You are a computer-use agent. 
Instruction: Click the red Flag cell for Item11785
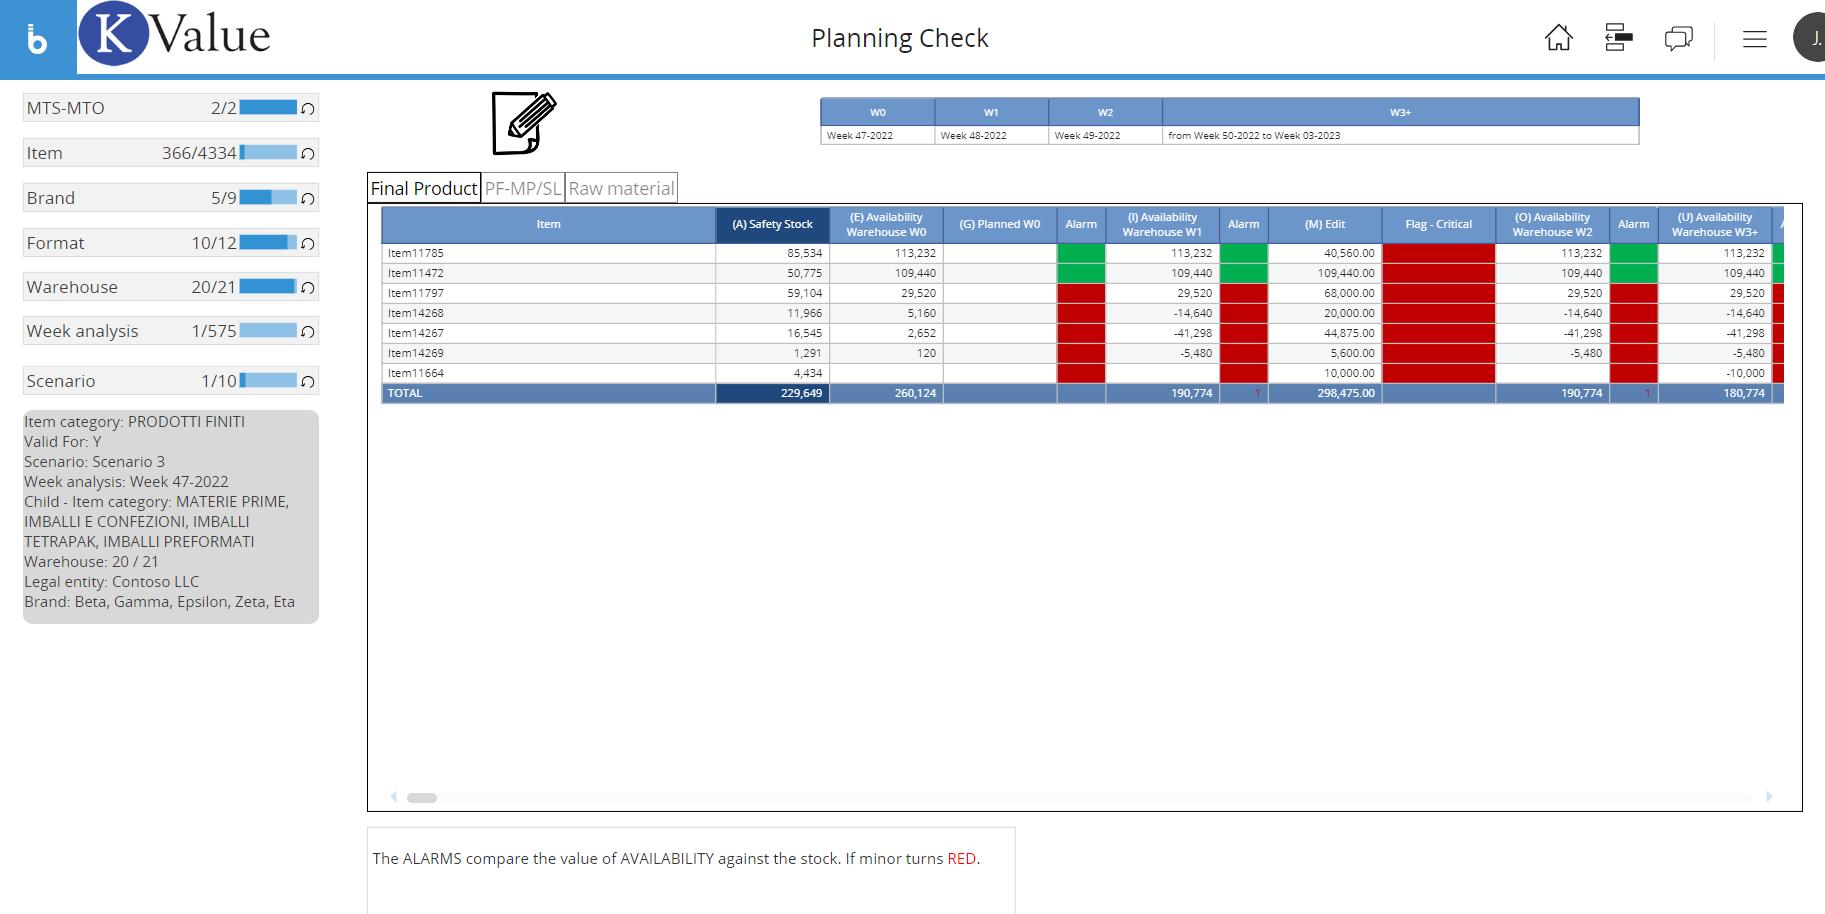coord(1438,253)
